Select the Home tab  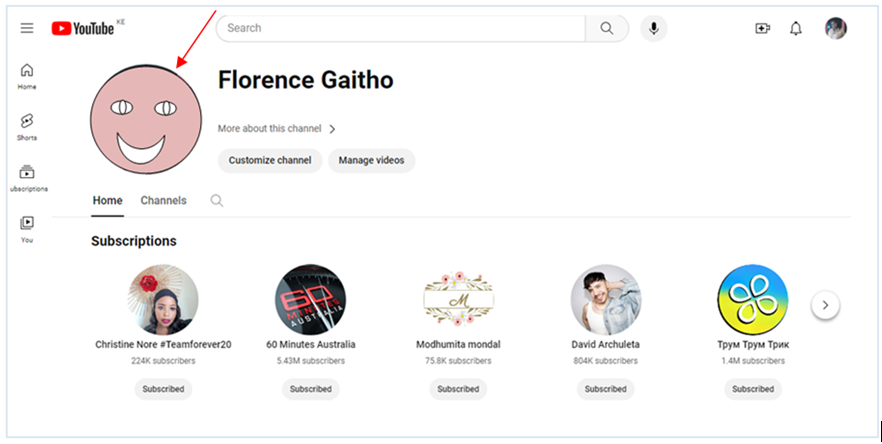[x=107, y=201]
